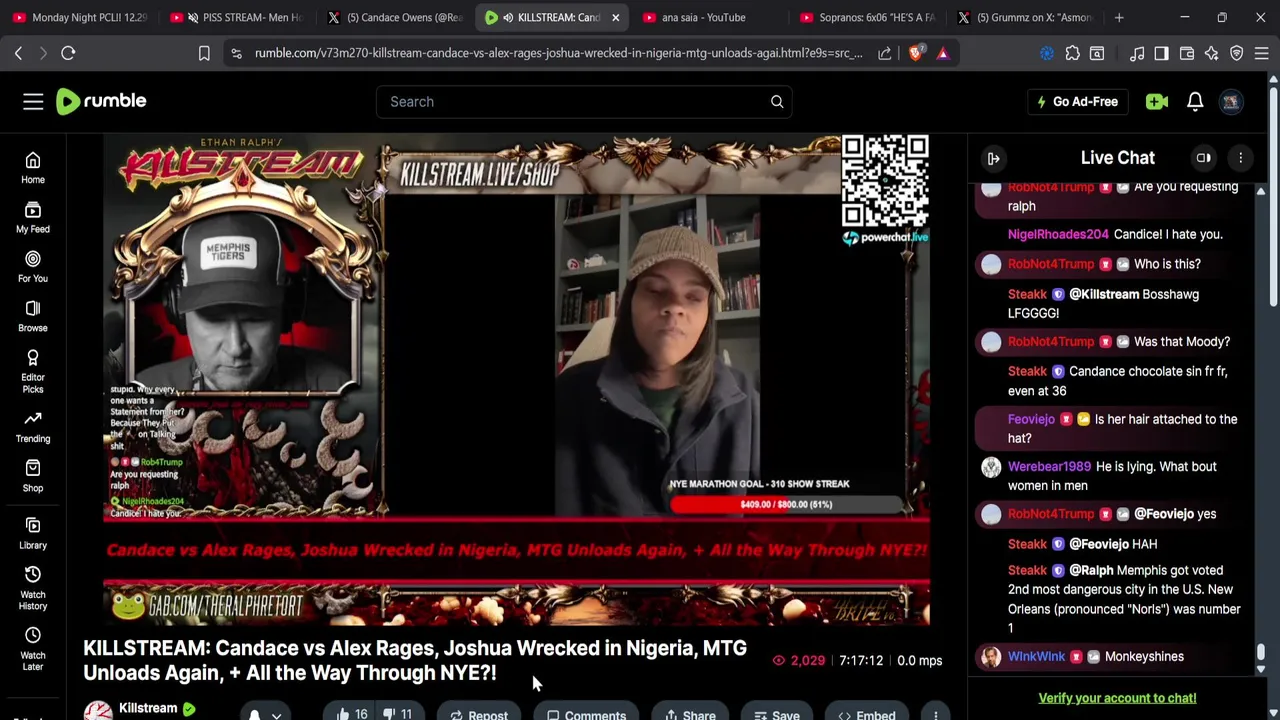Click Werebear1989 username in chat
The image size is (1280, 720).
pos(1049,466)
